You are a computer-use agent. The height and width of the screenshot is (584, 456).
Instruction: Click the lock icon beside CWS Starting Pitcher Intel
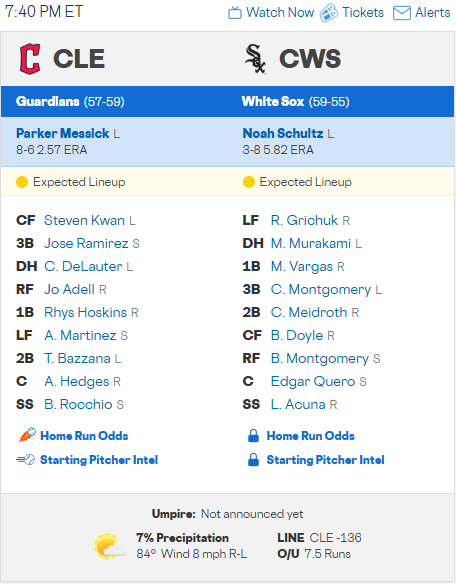[253, 460]
